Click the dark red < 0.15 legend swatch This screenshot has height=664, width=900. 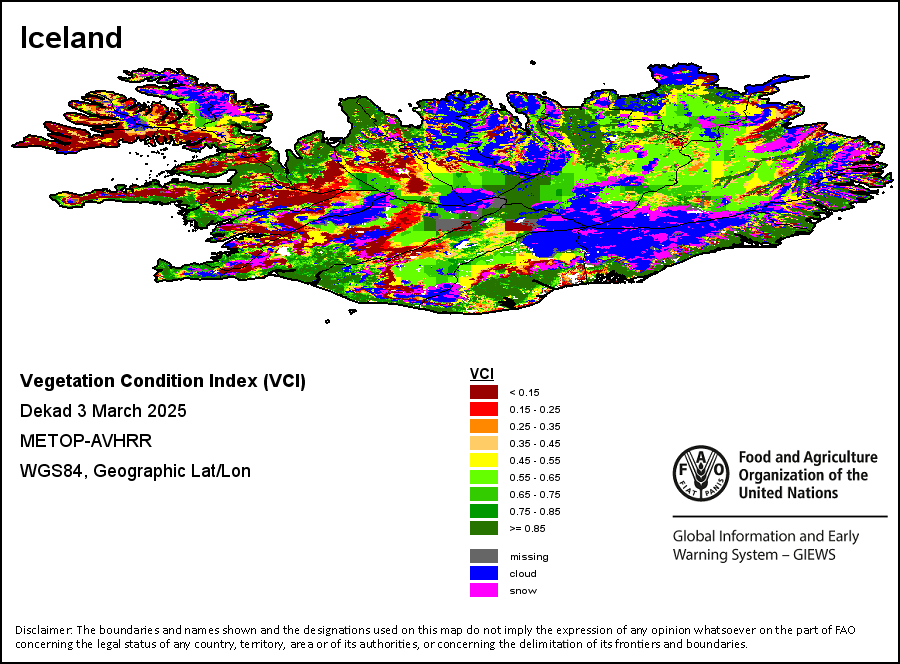point(484,392)
